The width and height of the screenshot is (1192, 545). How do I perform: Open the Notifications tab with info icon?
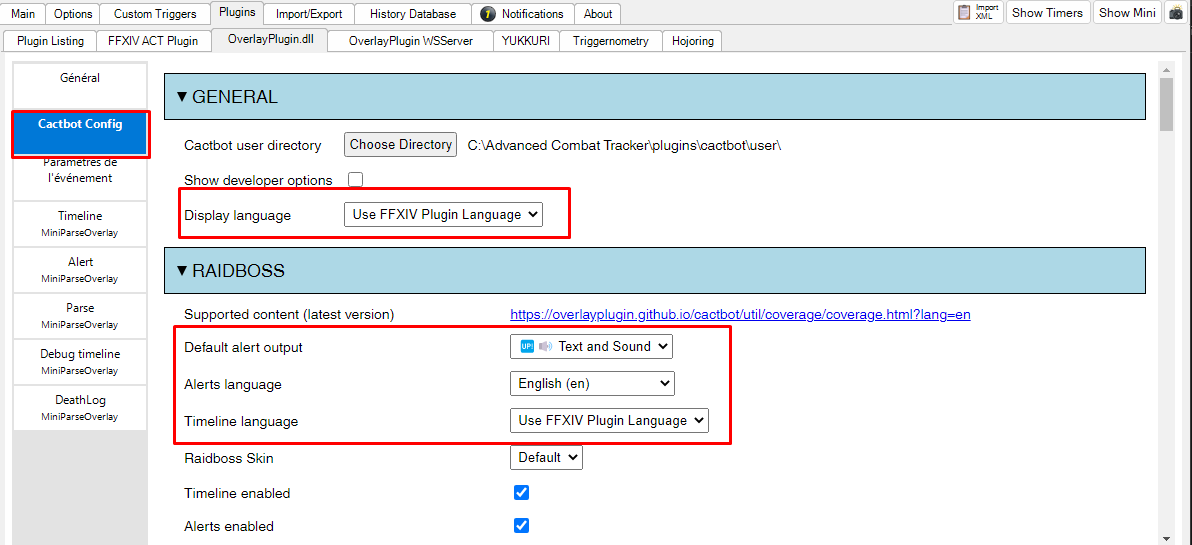[521, 14]
